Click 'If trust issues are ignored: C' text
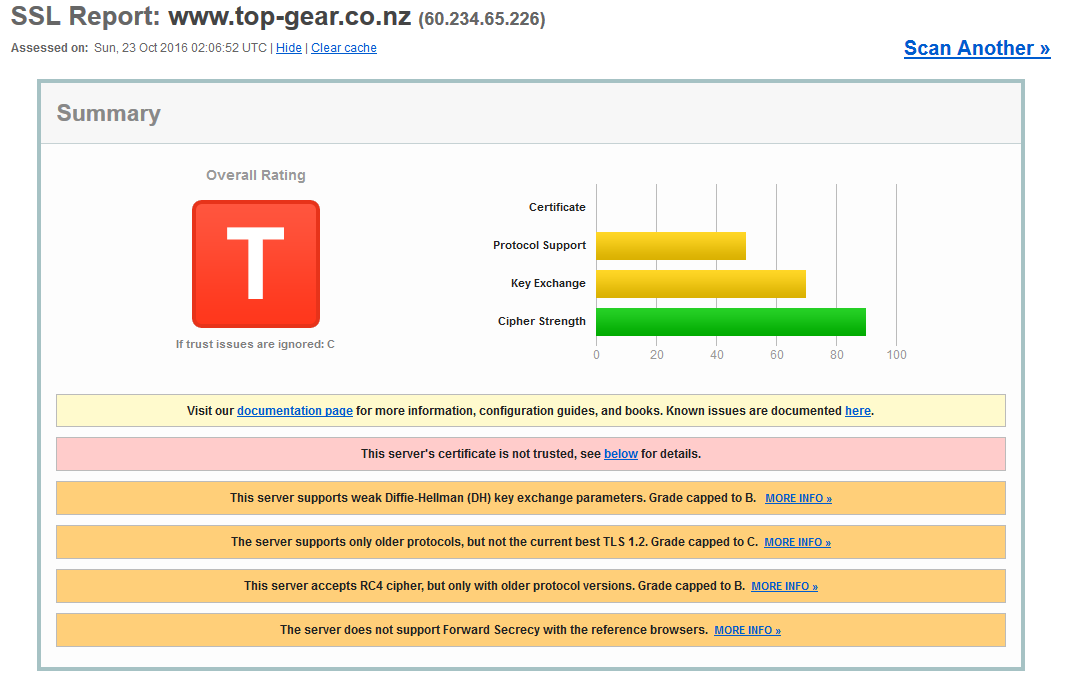1068x681 pixels. click(255, 344)
